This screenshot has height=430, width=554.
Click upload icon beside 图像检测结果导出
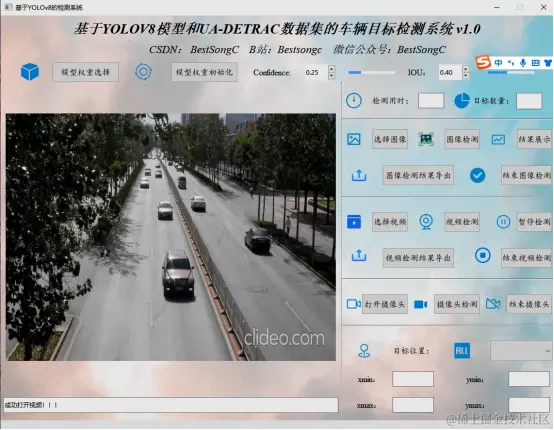(359, 175)
